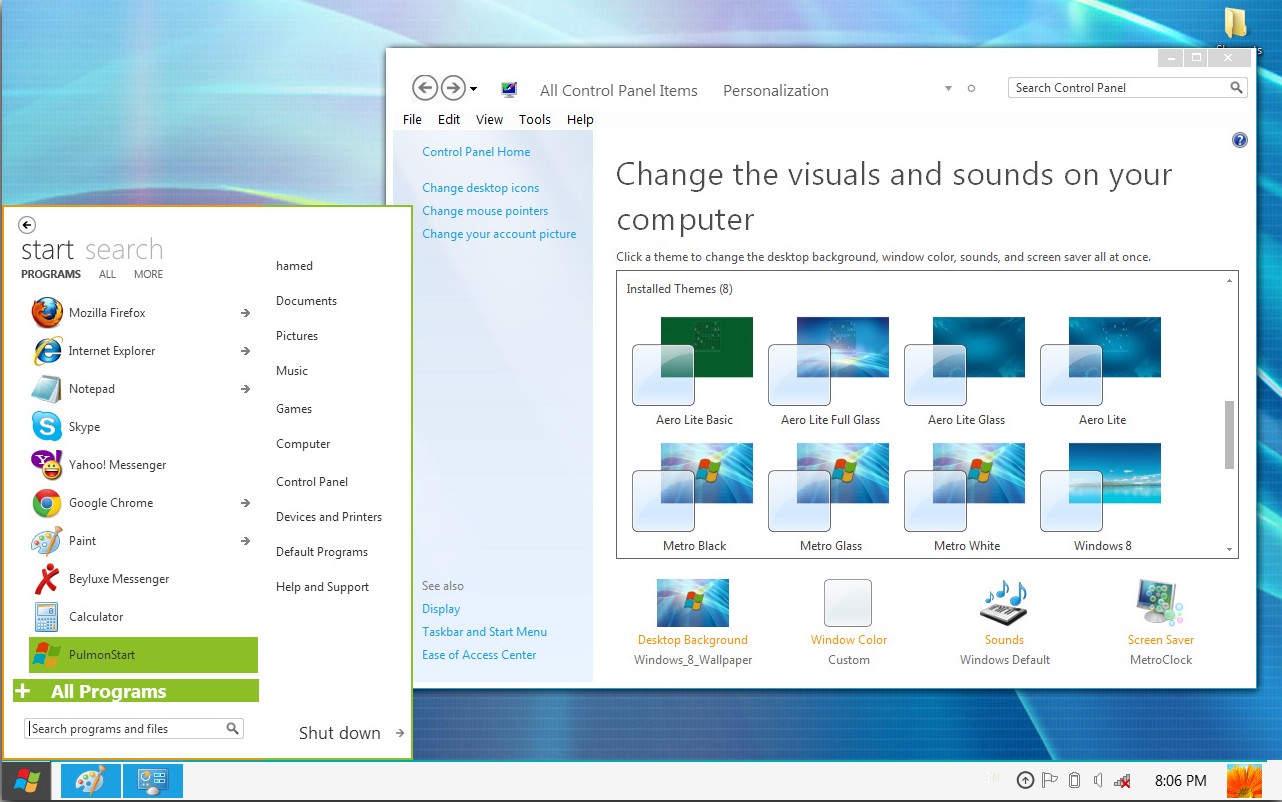Click the clock showing 8:06 PM
The width and height of the screenshot is (1282, 802).
tap(1180, 781)
